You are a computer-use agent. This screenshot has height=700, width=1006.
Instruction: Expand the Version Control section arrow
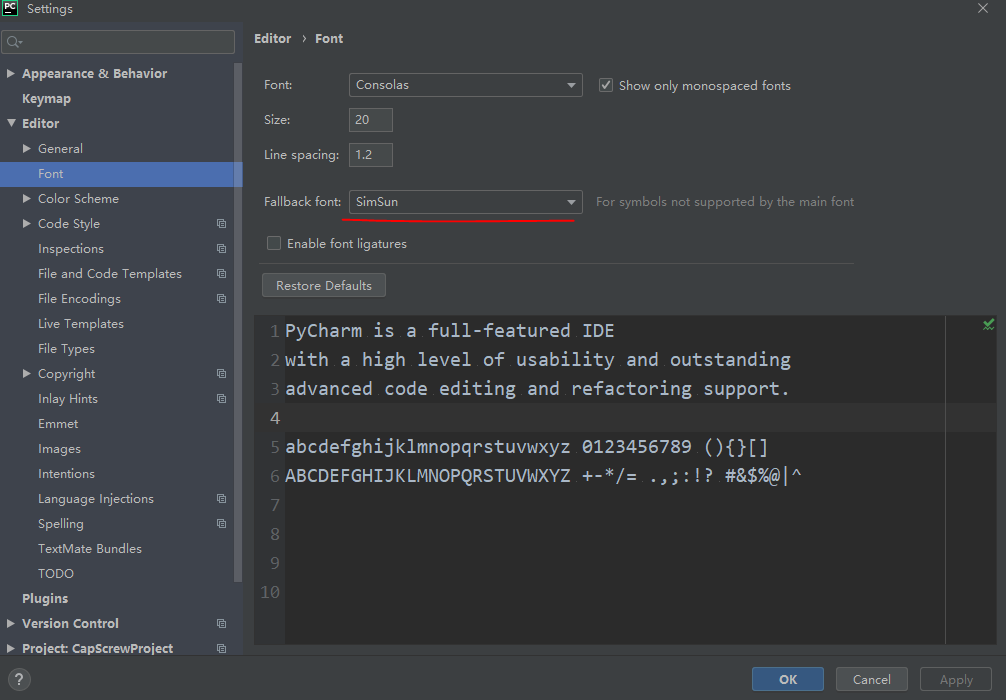click(11, 623)
